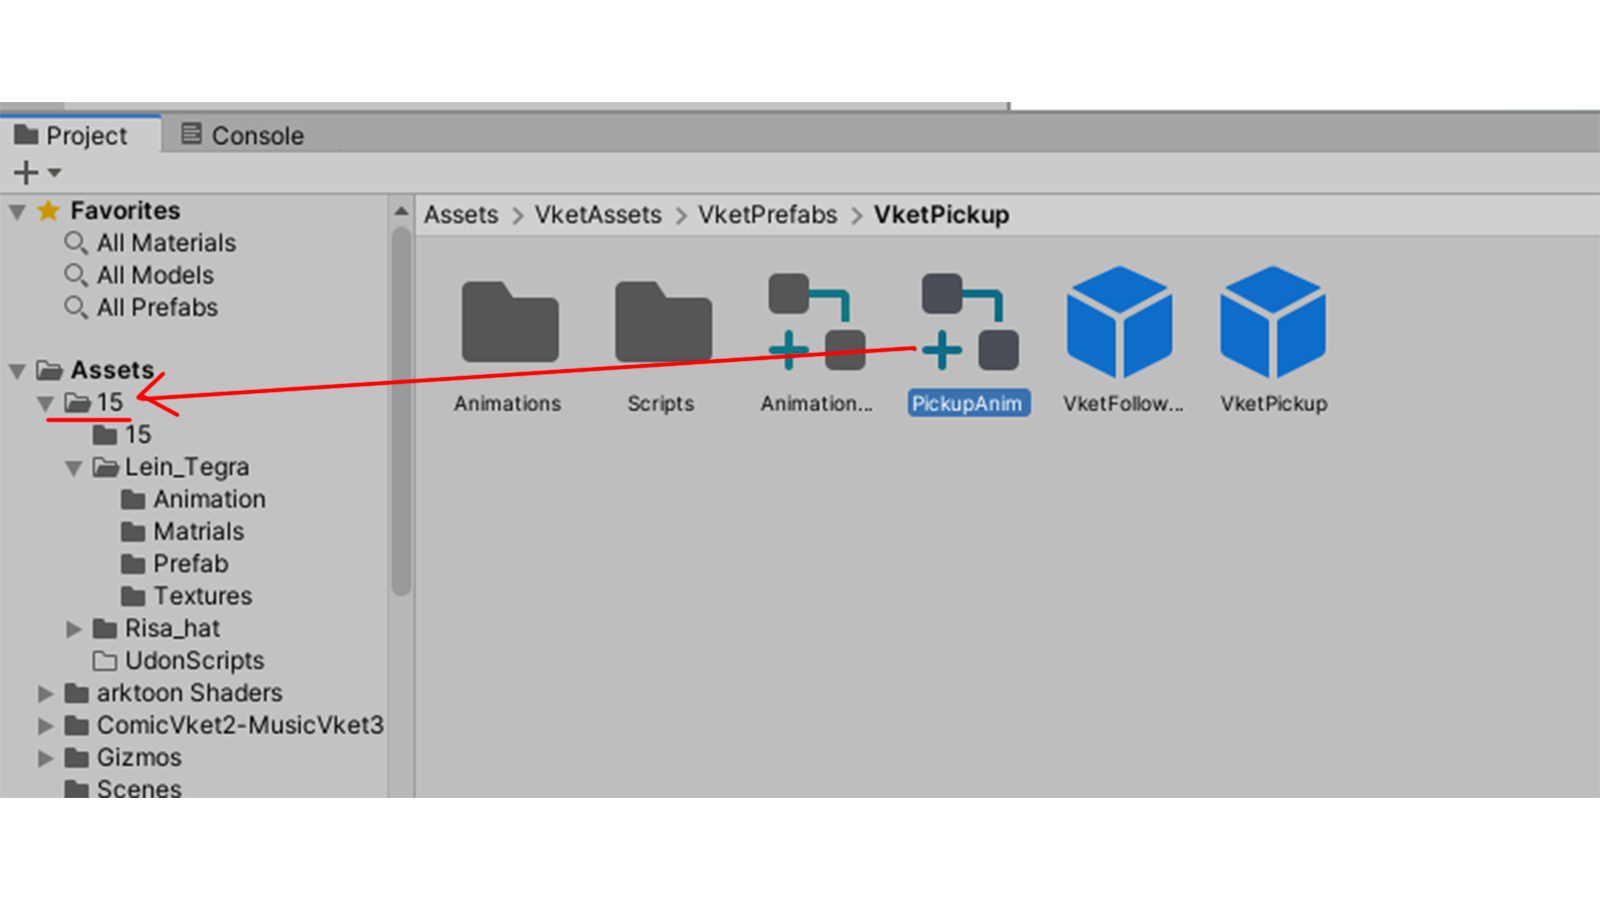The width and height of the screenshot is (1600, 900).
Task: Switch to the Console tab
Action: (243, 135)
